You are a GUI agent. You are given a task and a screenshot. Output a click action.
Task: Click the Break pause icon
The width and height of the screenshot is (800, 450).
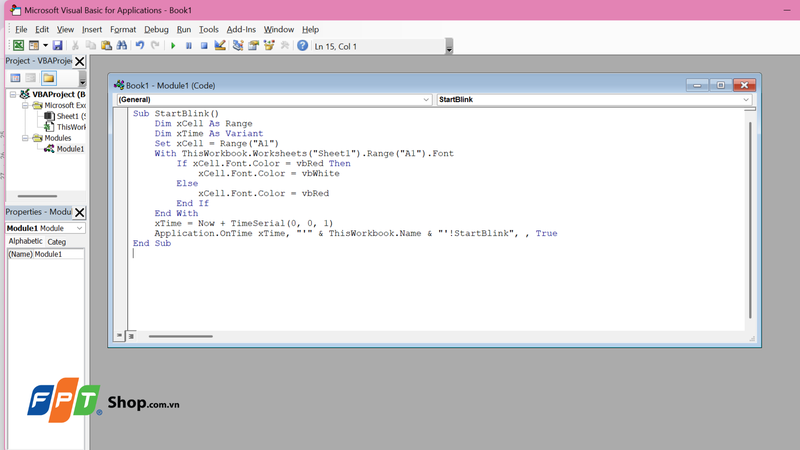189,46
